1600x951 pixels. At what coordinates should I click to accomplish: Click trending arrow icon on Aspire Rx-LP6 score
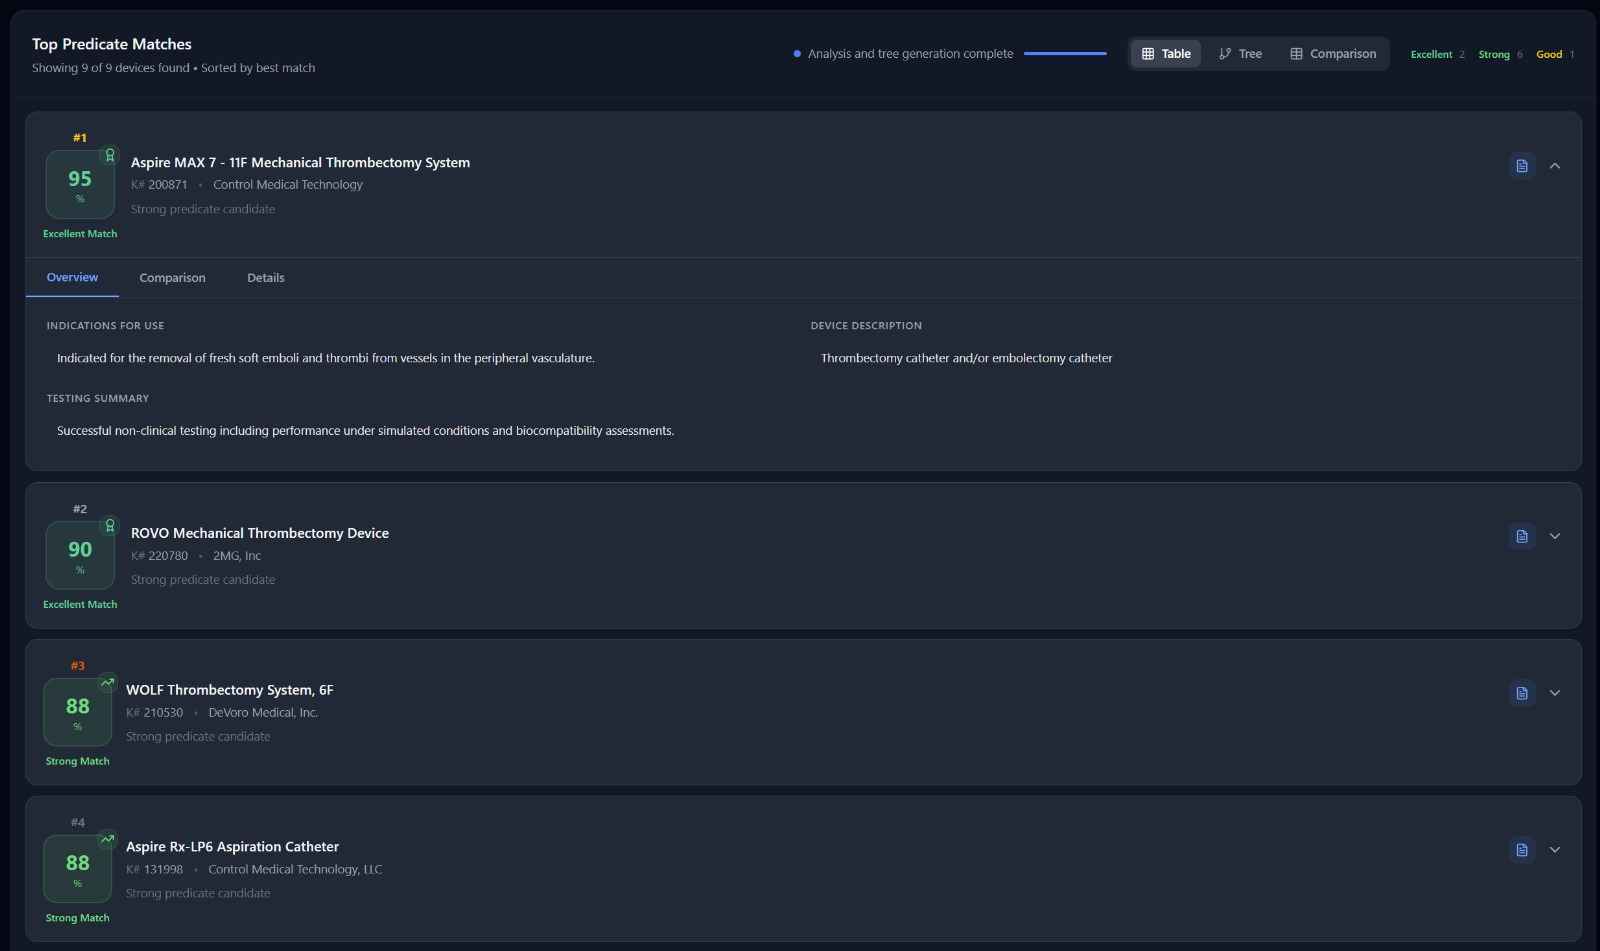click(107, 839)
